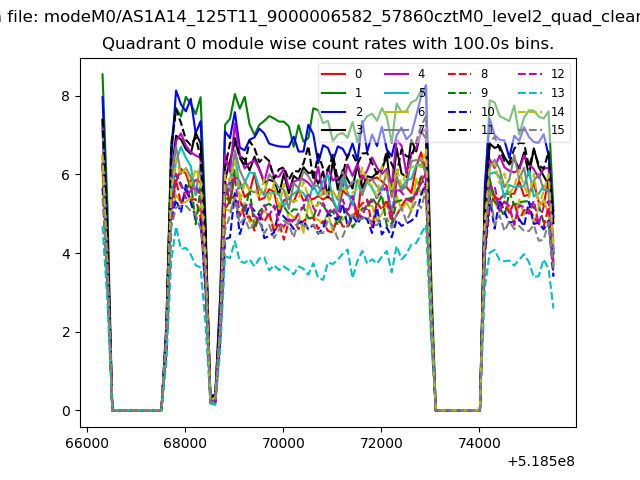The height and width of the screenshot is (480, 640).
Task: Select the dashed magenta legend entry 12
Action: 541,74
